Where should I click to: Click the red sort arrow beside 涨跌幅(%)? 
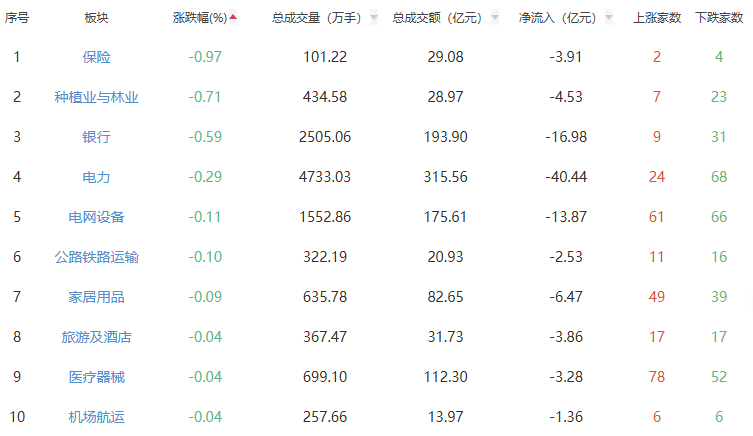pos(233,18)
